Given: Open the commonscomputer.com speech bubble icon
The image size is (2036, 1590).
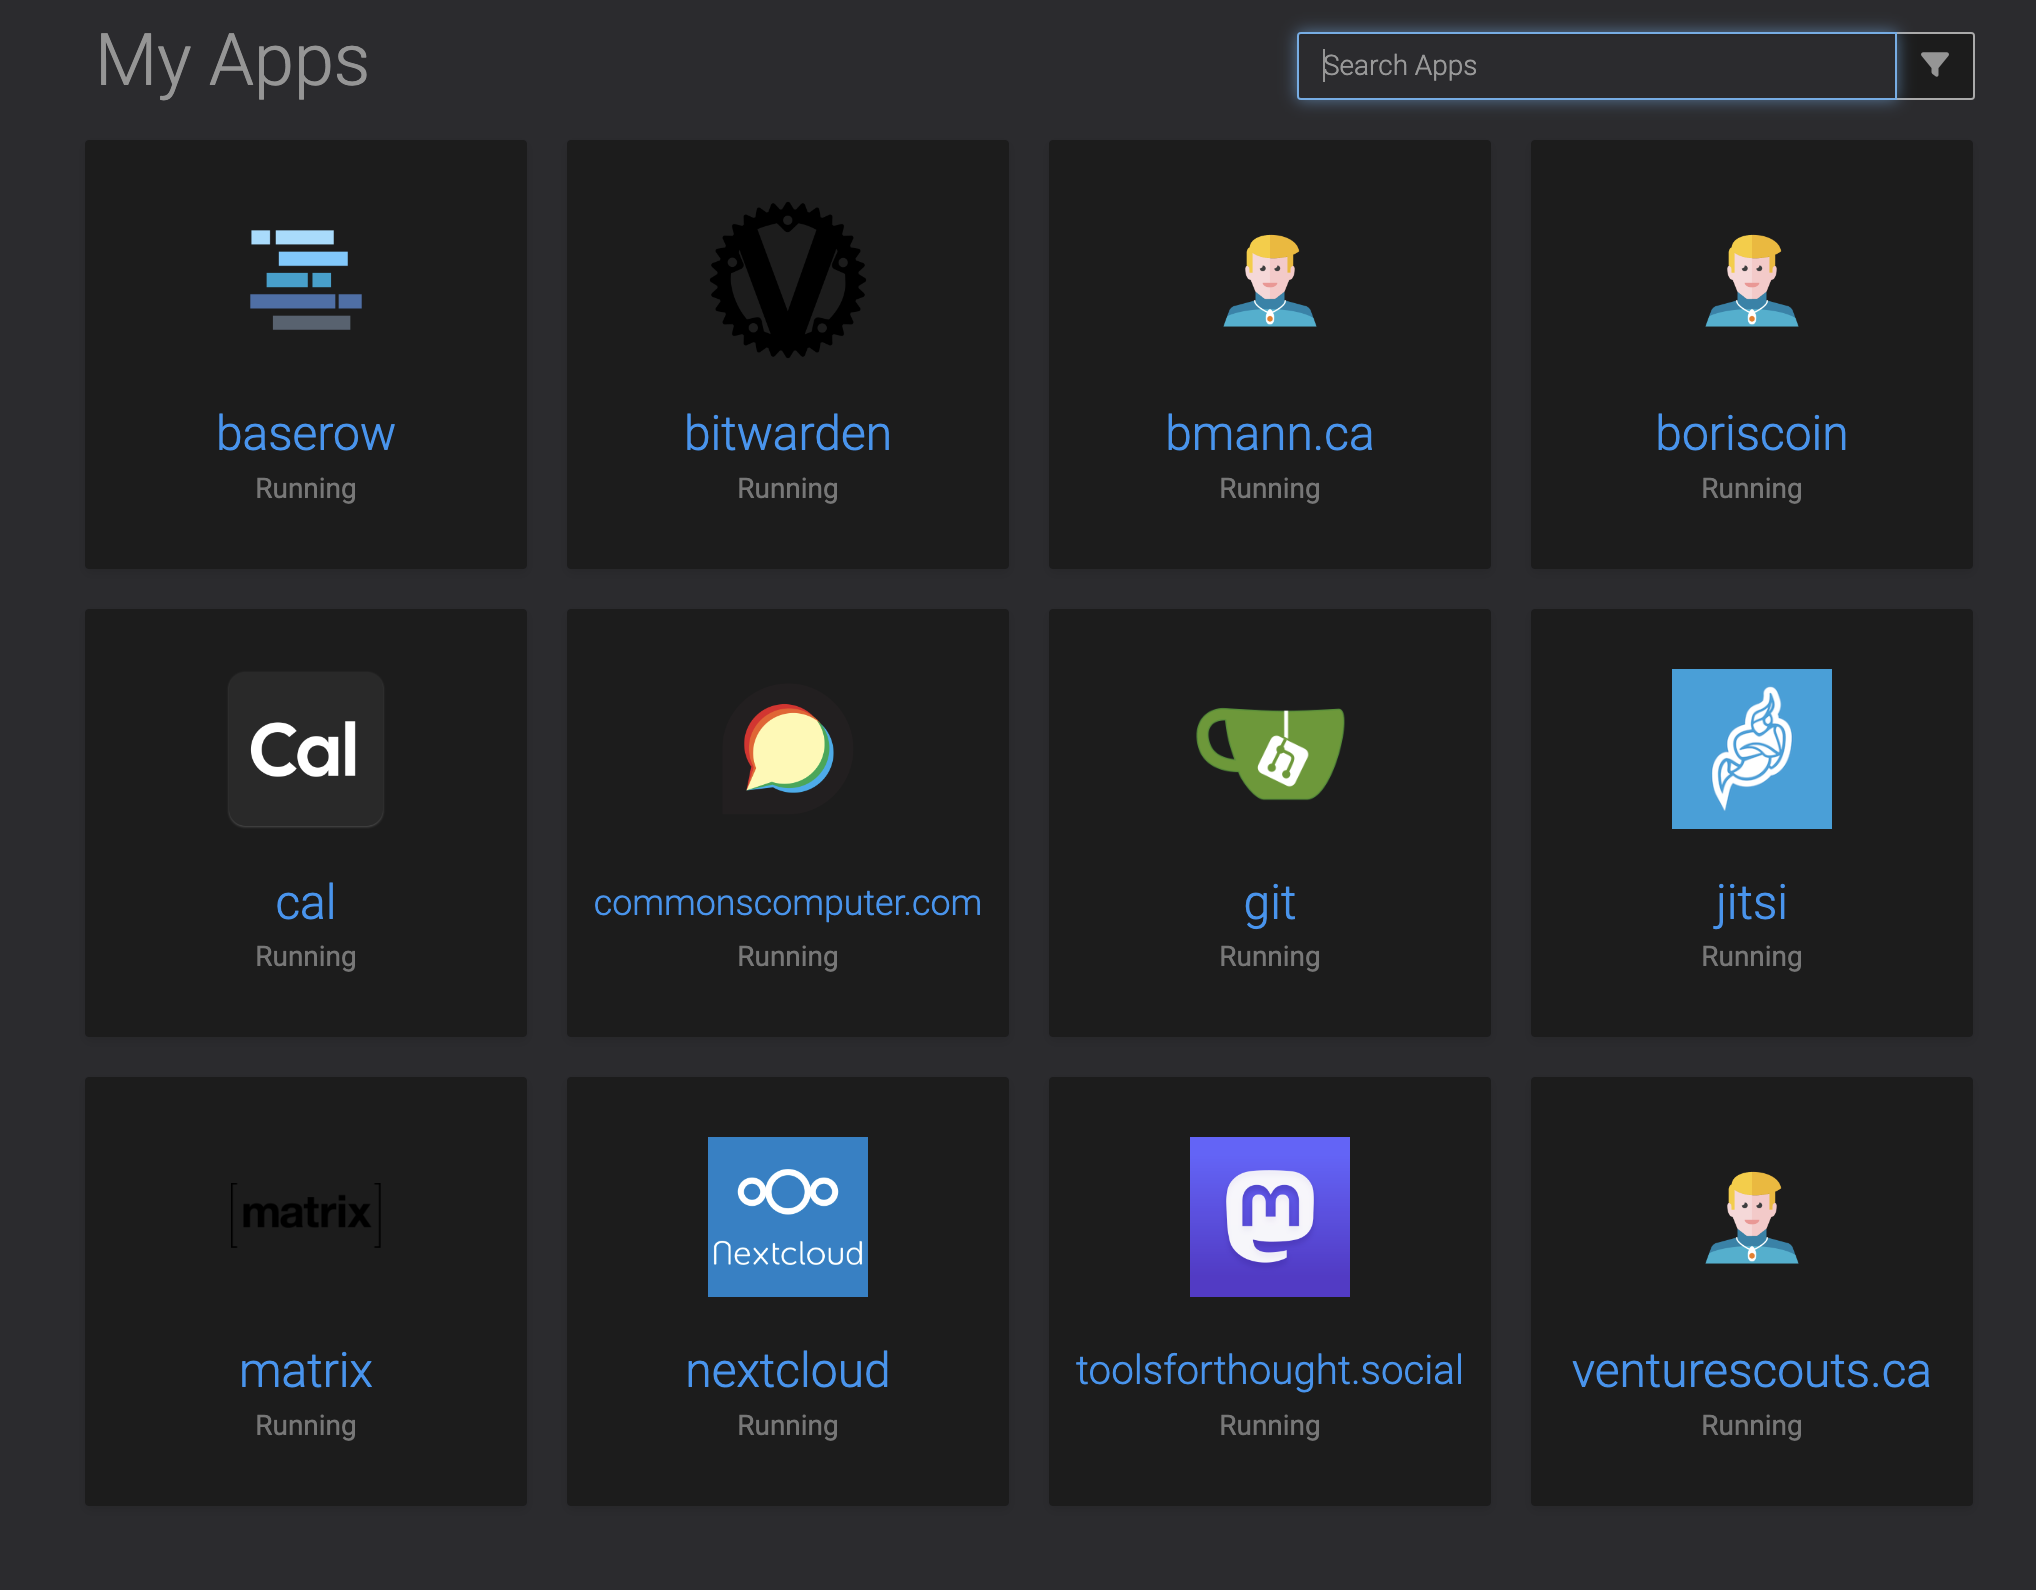Looking at the screenshot, I should (x=788, y=749).
